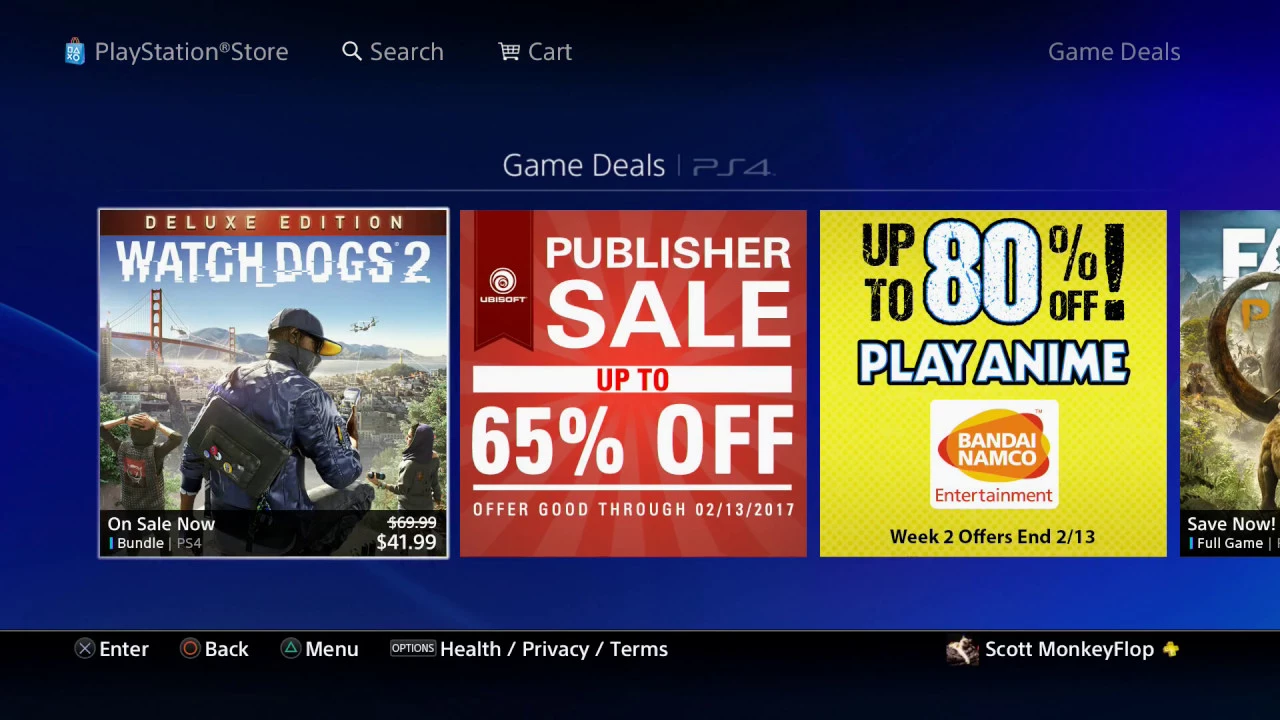Image resolution: width=1280 pixels, height=720 pixels.
Task: Click the X Enter button icon
Action: pyautogui.click(x=85, y=649)
